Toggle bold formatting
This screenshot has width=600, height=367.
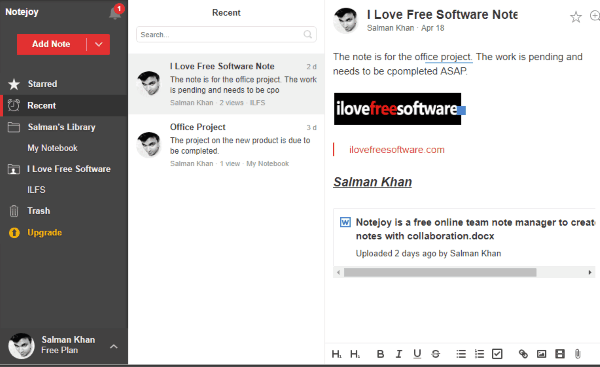point(380,354)
